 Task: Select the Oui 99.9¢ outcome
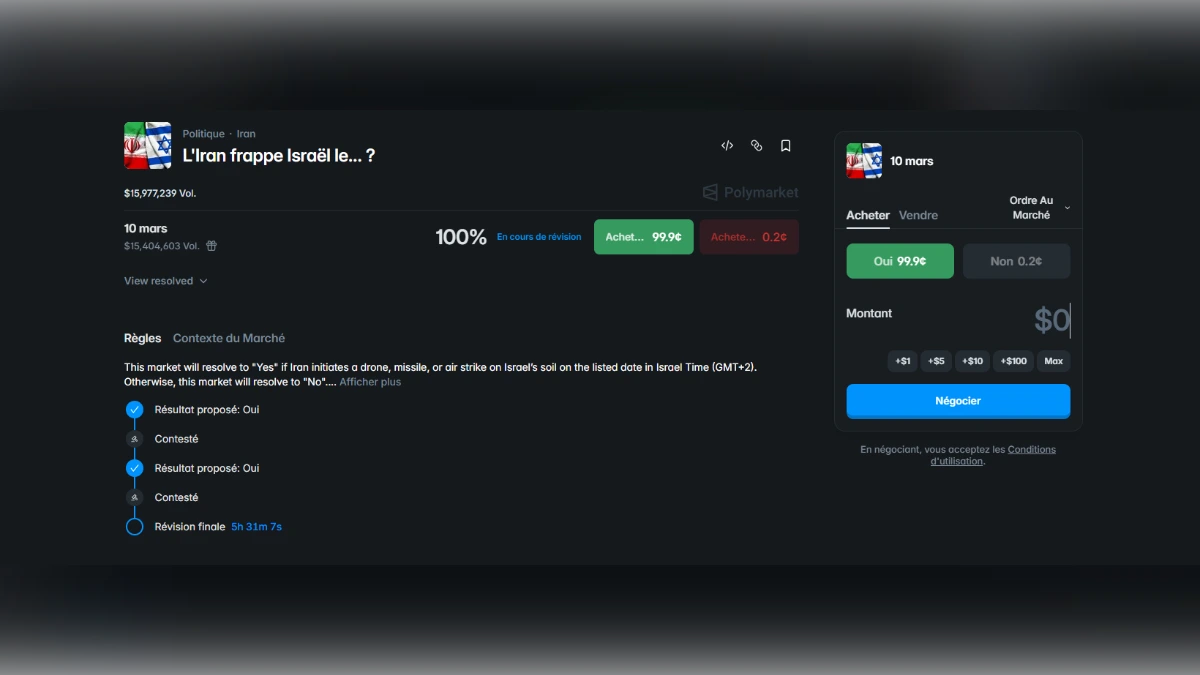[899, 261]
